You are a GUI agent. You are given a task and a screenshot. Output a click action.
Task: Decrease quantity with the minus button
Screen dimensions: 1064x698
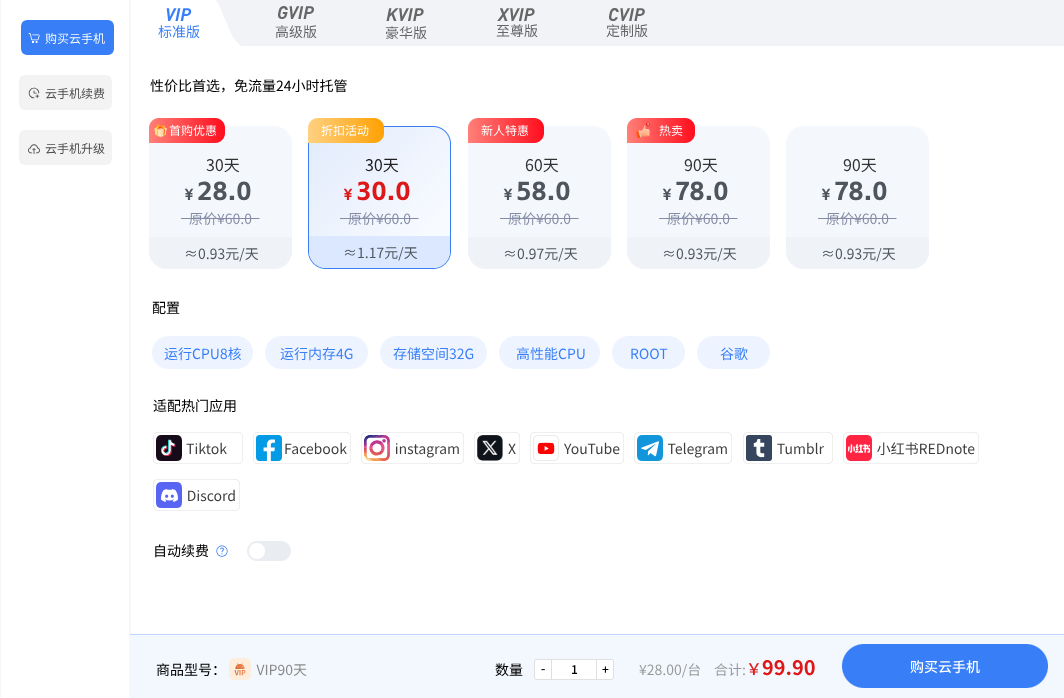[x=543, y=670]
